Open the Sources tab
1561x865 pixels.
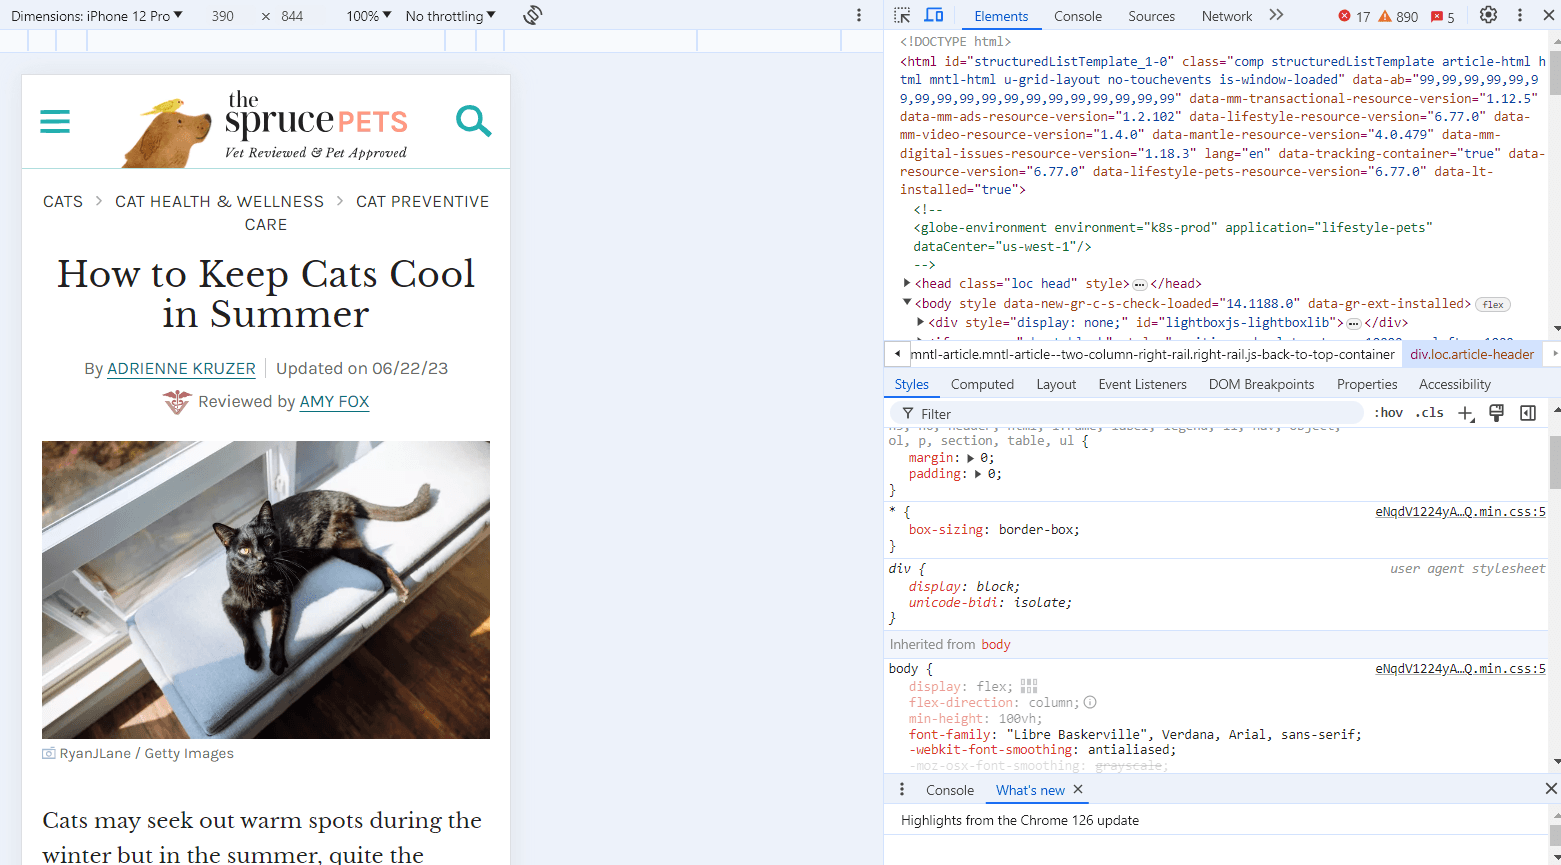click(x=1151, y=16)
